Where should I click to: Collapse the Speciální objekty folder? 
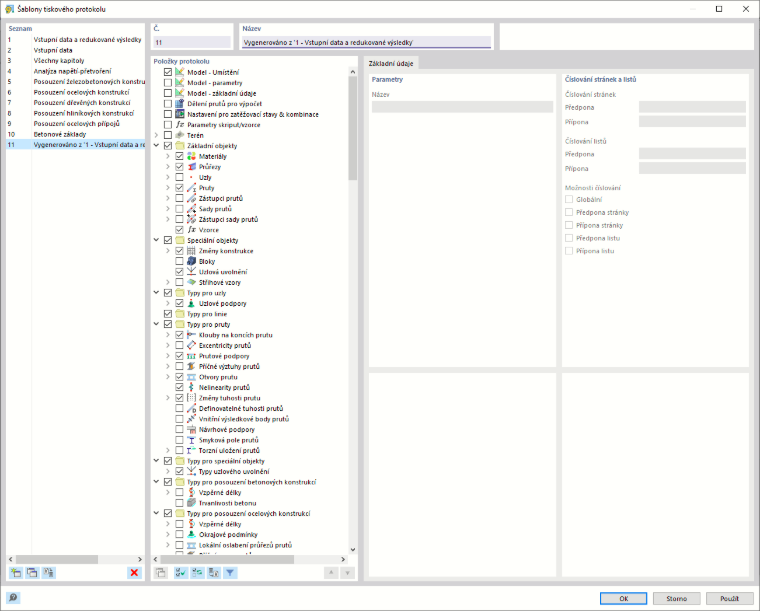pyautogui.click(x=157, y=240)
